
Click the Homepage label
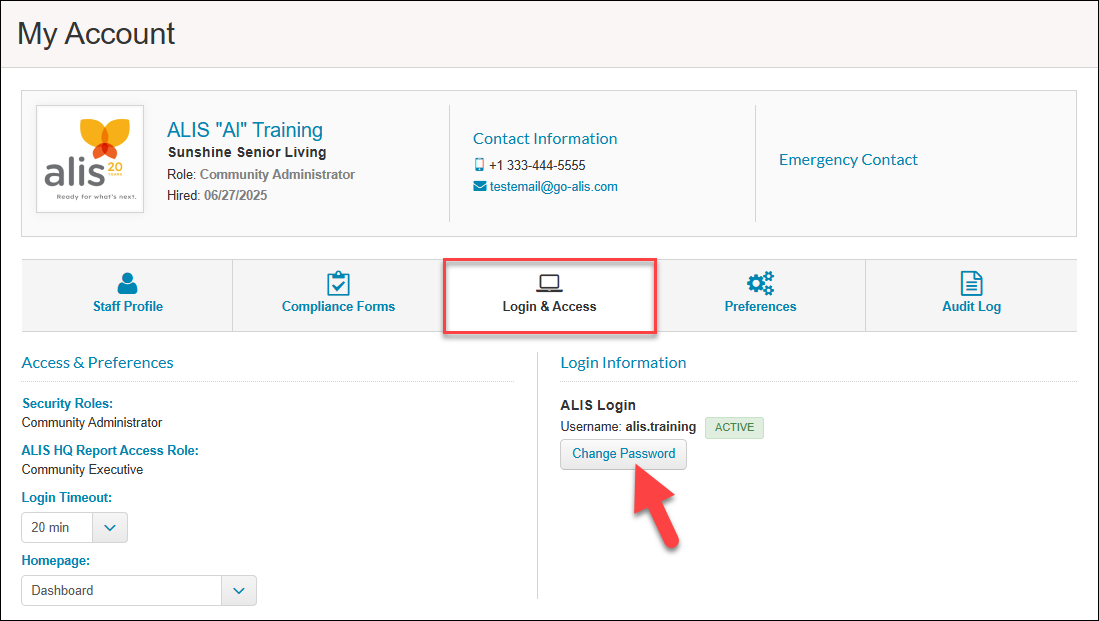tap(55, 561)
